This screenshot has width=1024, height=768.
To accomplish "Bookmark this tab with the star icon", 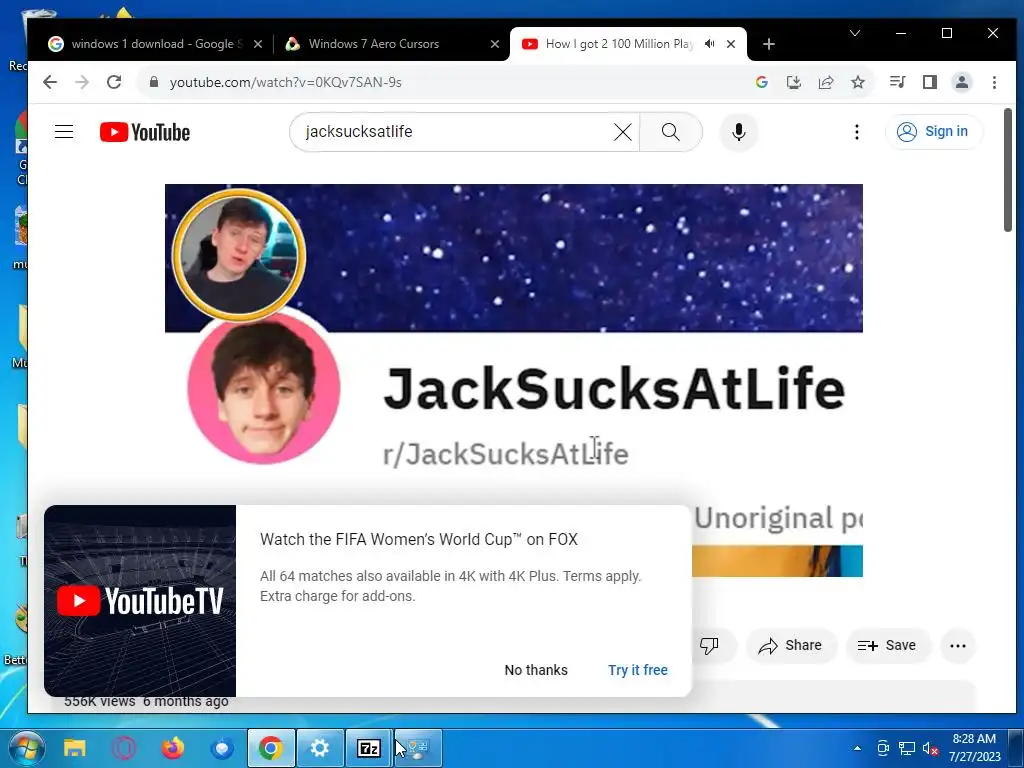I will coord(858,82).
